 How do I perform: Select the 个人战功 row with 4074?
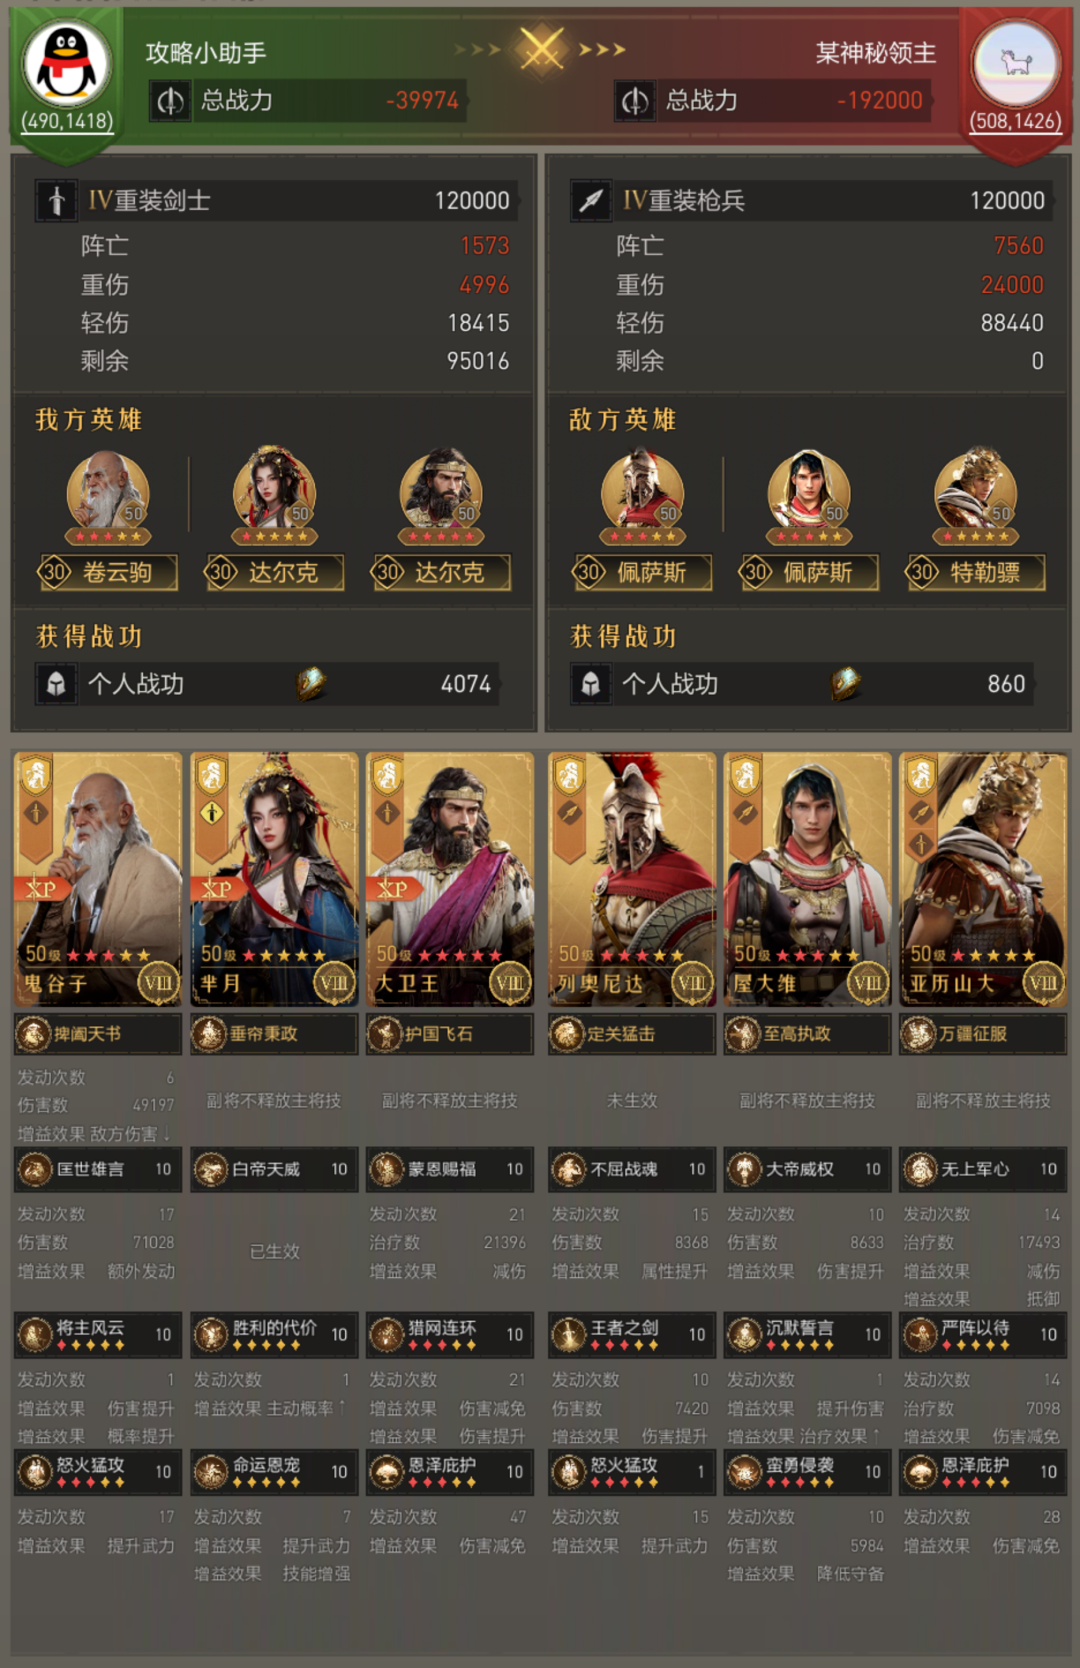(x=268, y=684)
